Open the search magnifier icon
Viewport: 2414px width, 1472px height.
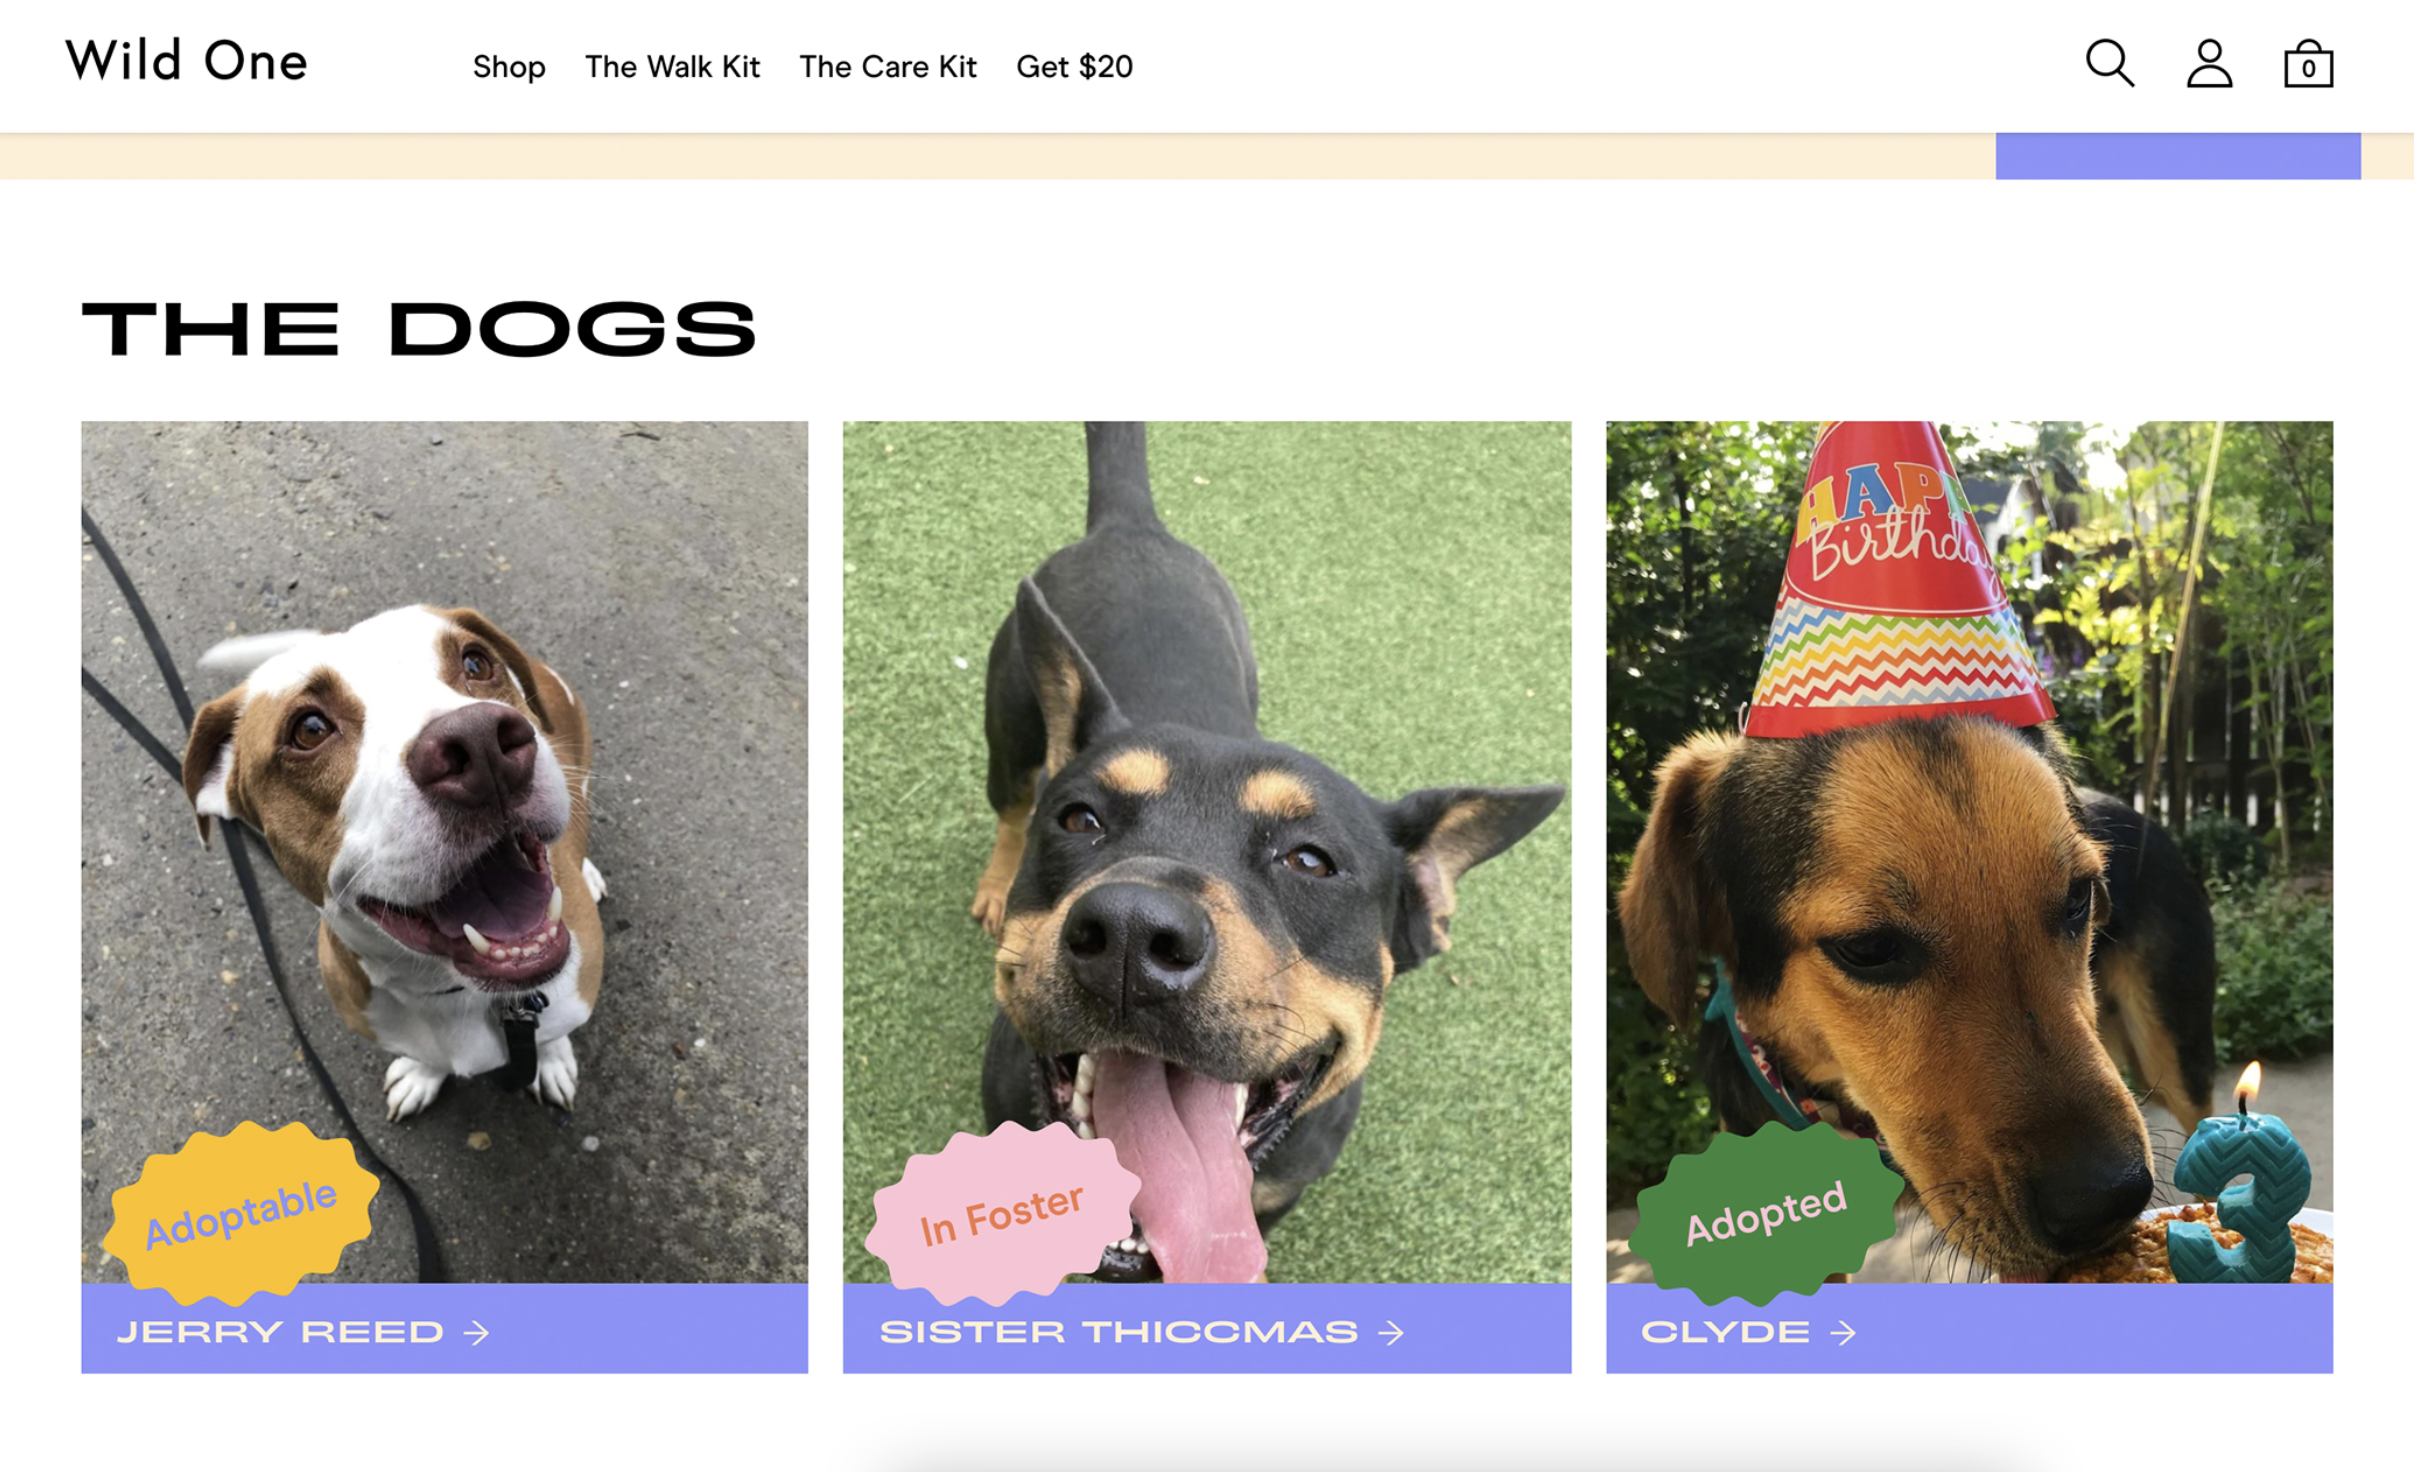point(2109,64)
